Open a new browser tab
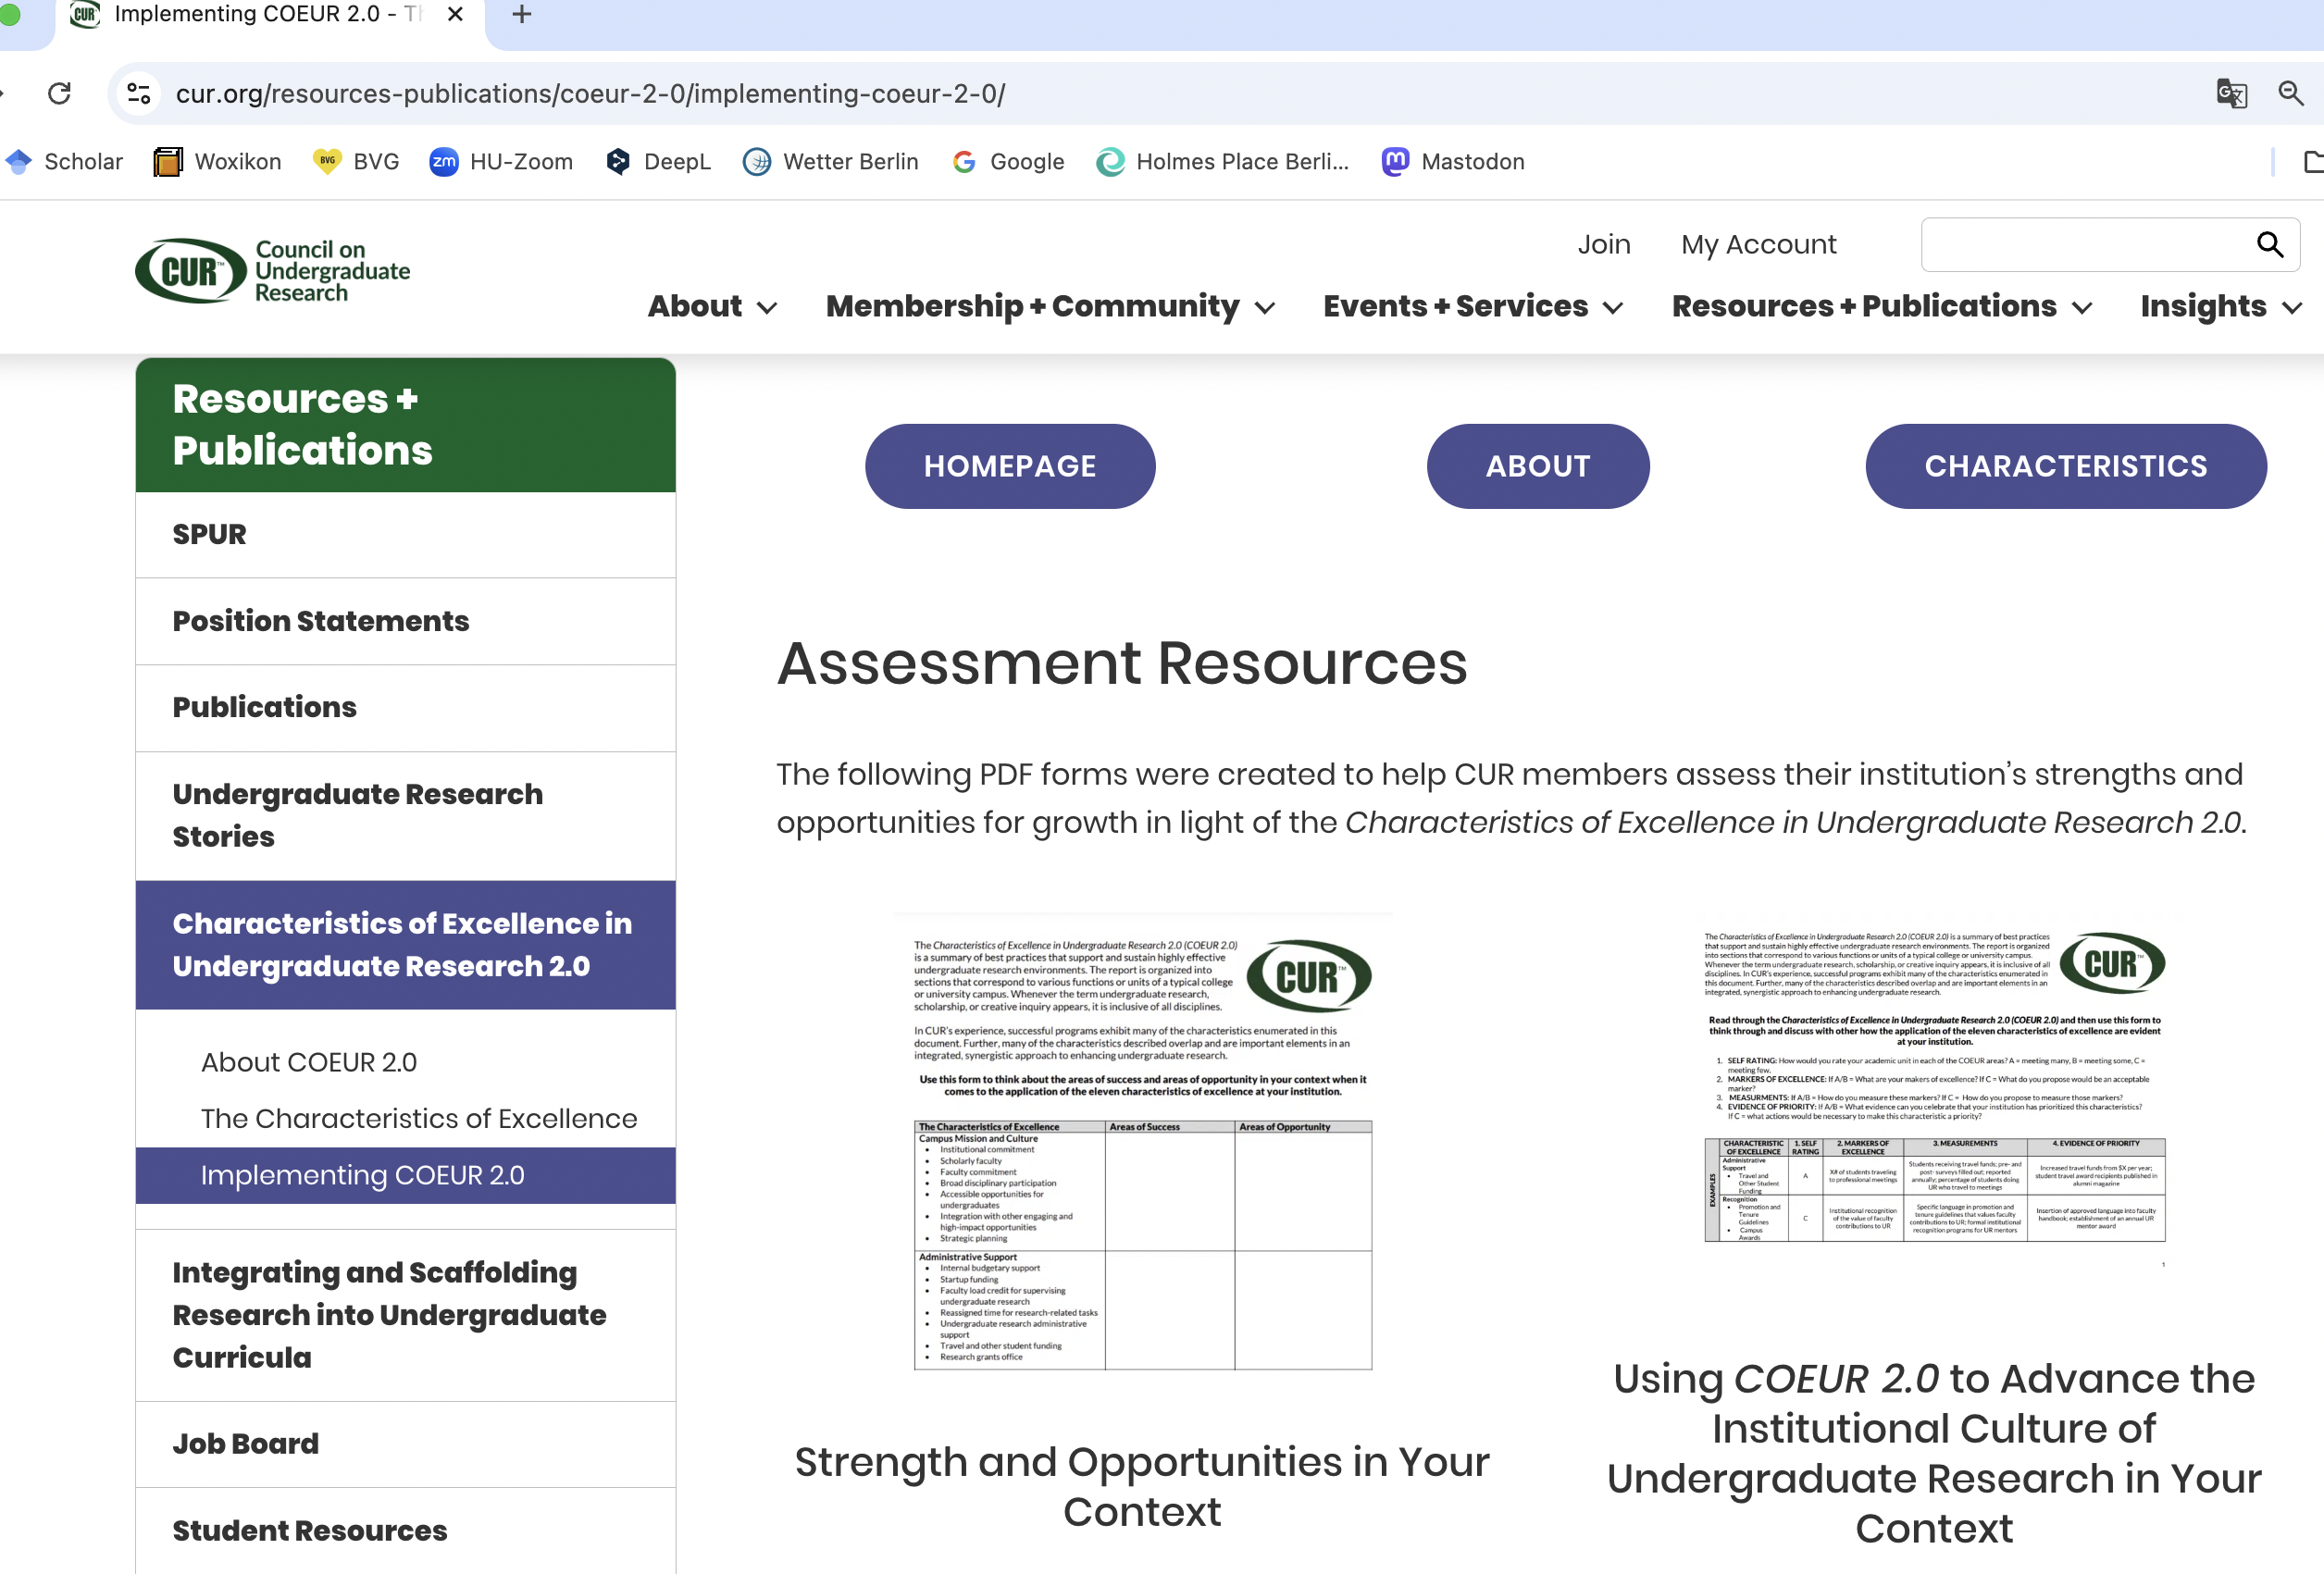 point(521,14)
